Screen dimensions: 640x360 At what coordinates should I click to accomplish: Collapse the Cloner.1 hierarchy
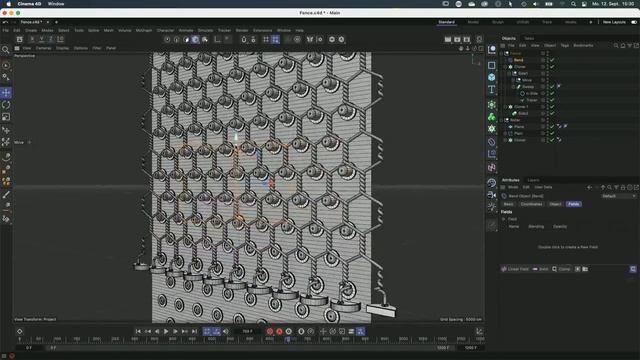[x=505, y=107]
